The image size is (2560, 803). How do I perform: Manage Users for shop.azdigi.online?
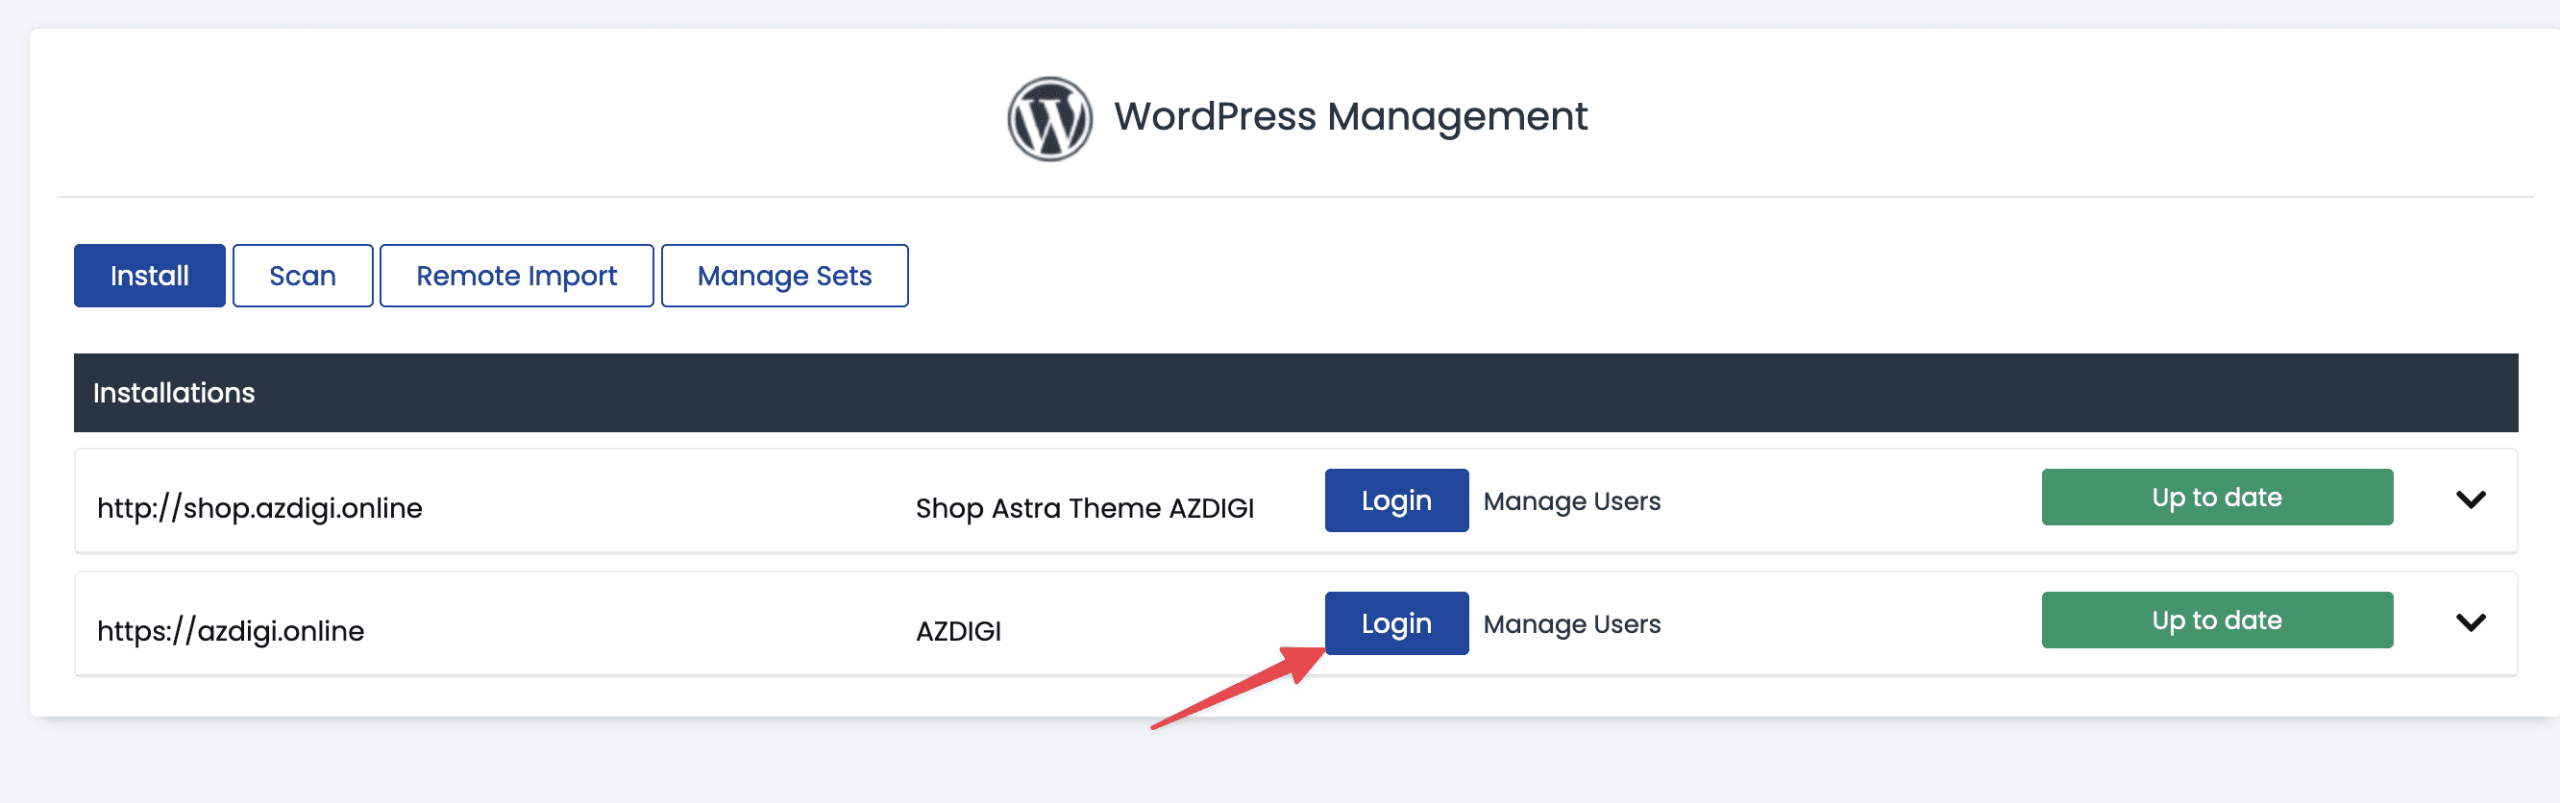coord(1571,501)
